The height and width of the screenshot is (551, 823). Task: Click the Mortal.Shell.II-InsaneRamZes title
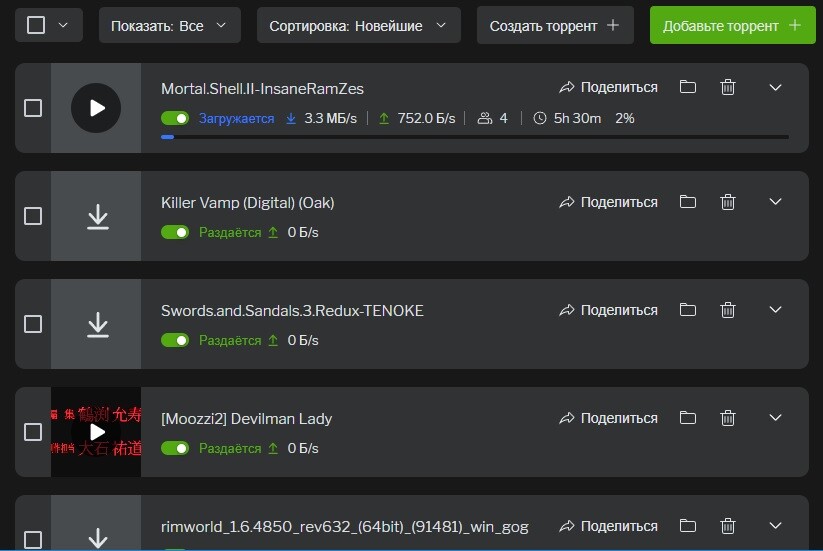point(262,89)
